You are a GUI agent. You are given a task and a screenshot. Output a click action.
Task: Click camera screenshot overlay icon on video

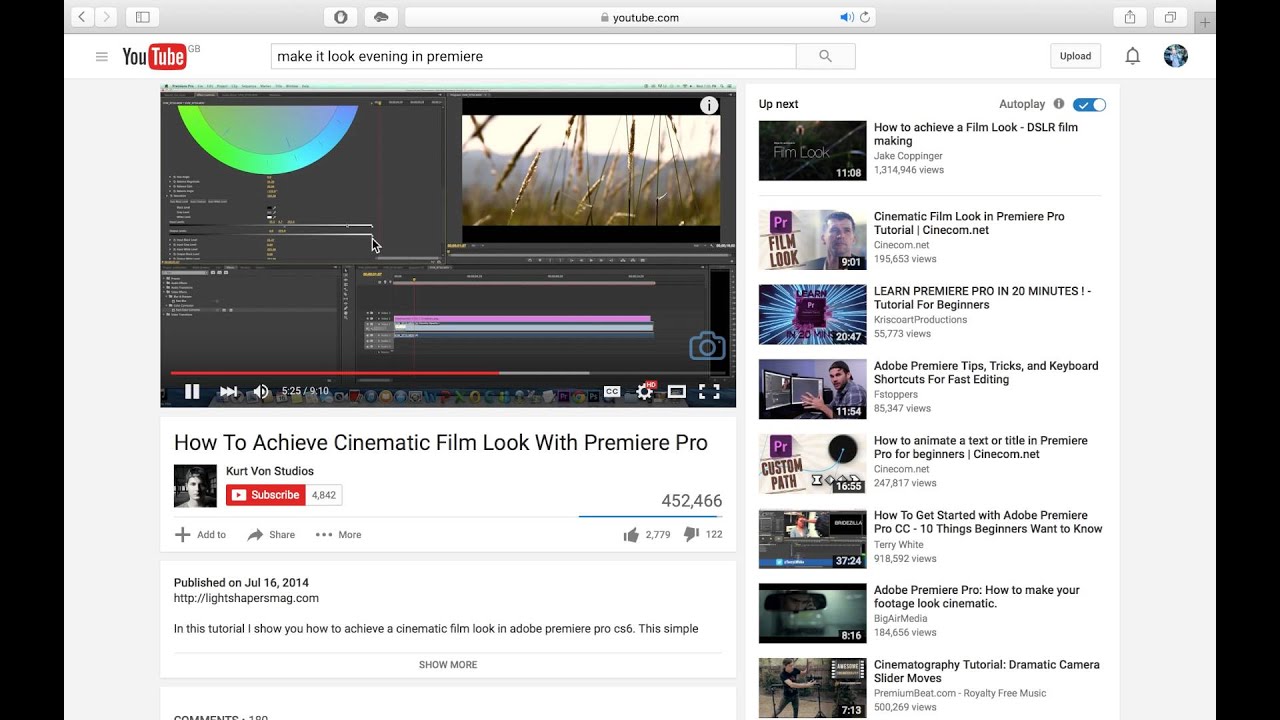(707, 346)
